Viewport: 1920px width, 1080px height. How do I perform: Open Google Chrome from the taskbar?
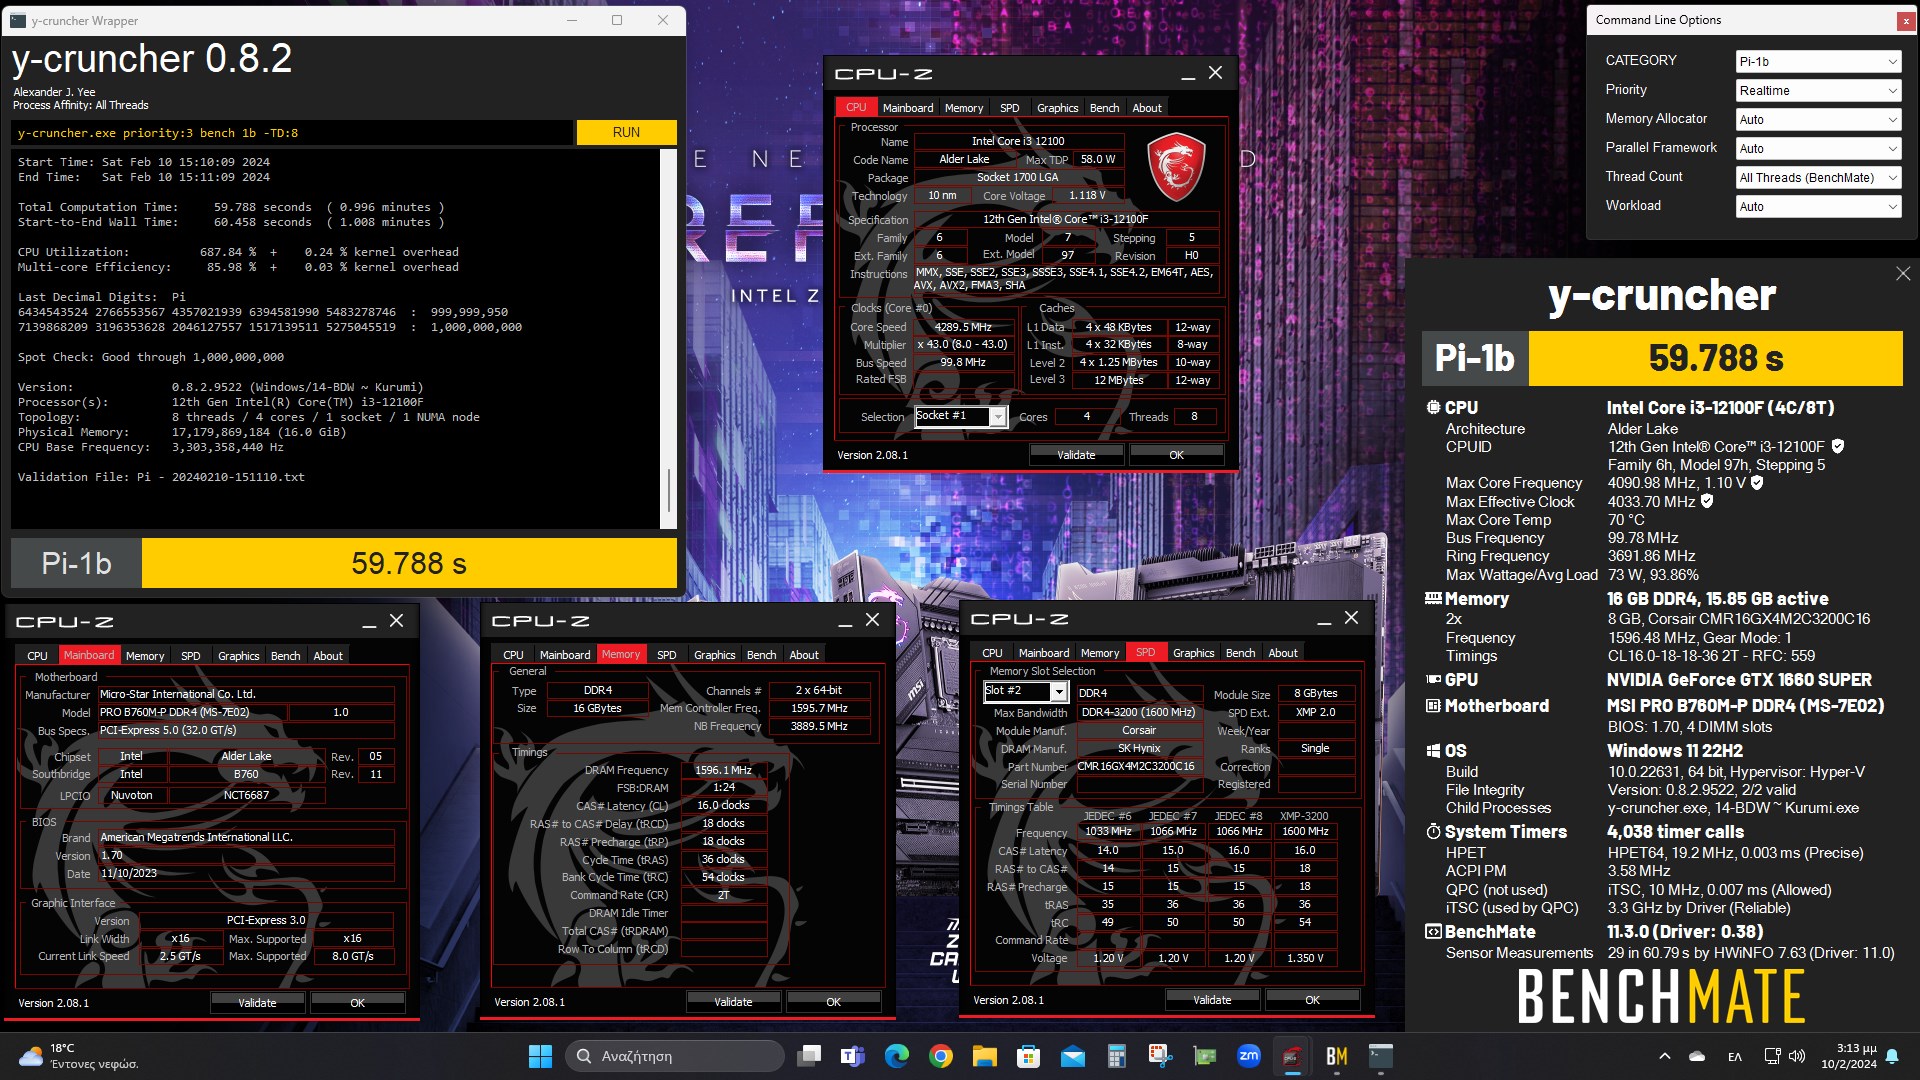941,1056
